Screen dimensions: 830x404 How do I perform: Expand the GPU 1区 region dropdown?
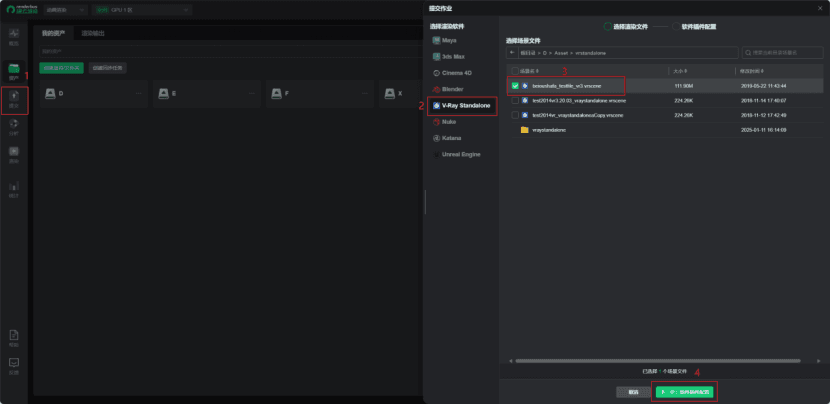tap(142, 10)
